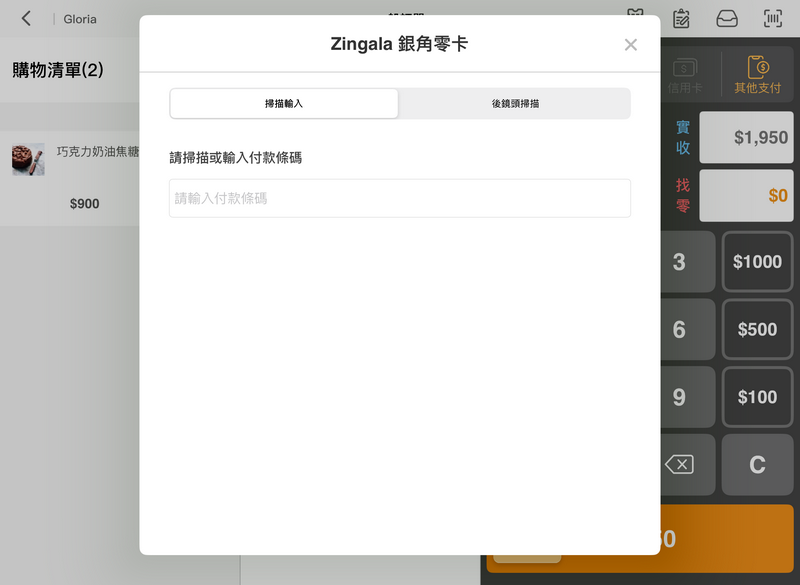This screenshot has height=585, width=800.
Task: Switch to 掃描輸入 tab
Action: click(284, 103)
